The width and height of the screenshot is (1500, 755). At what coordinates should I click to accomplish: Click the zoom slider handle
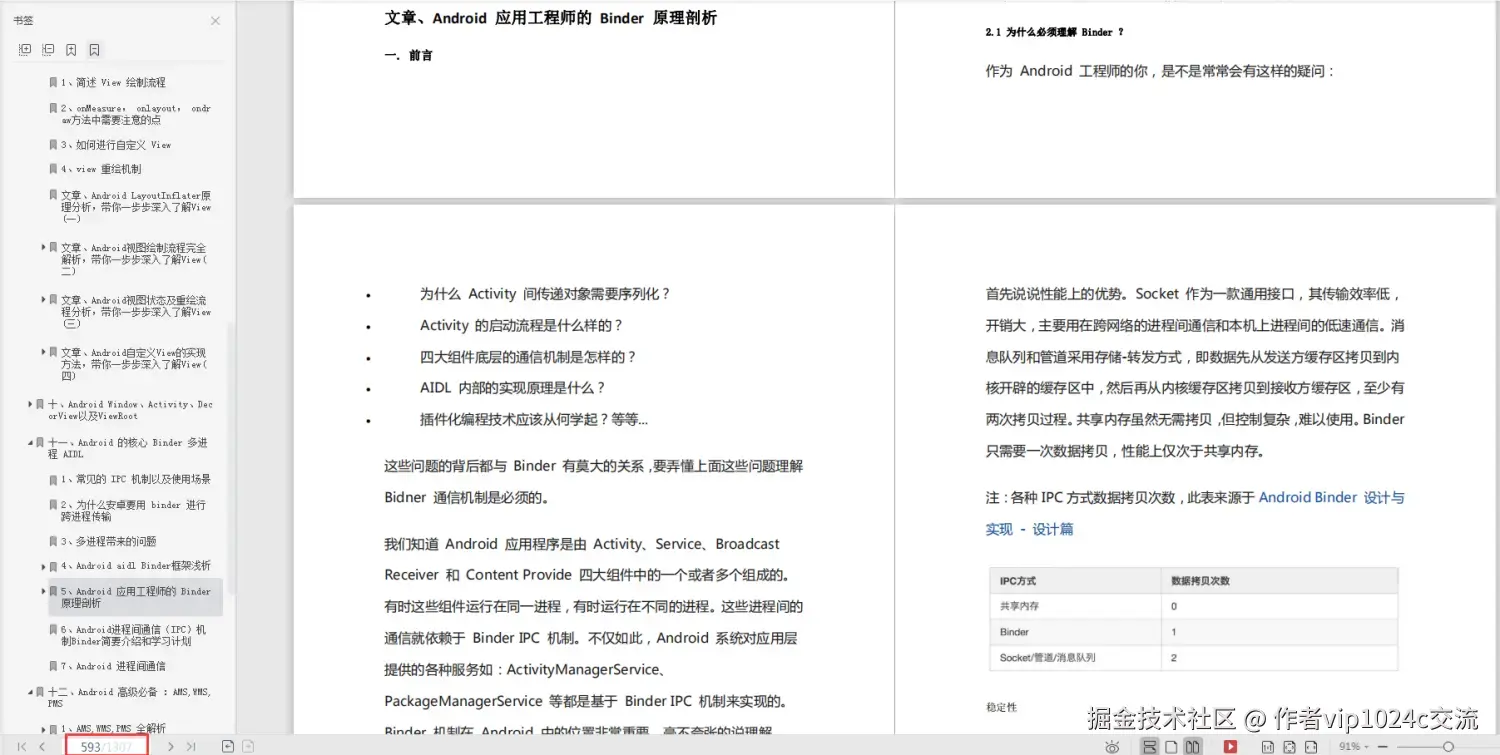click(x=1448, y=747)
